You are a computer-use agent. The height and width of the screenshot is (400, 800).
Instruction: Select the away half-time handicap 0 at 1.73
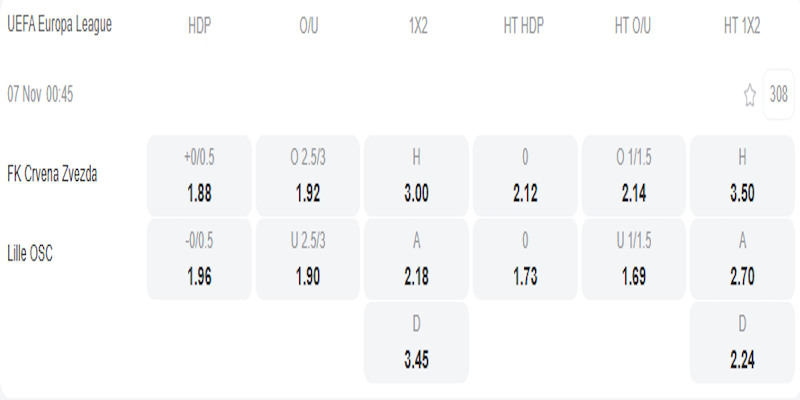tap(525, 258)
